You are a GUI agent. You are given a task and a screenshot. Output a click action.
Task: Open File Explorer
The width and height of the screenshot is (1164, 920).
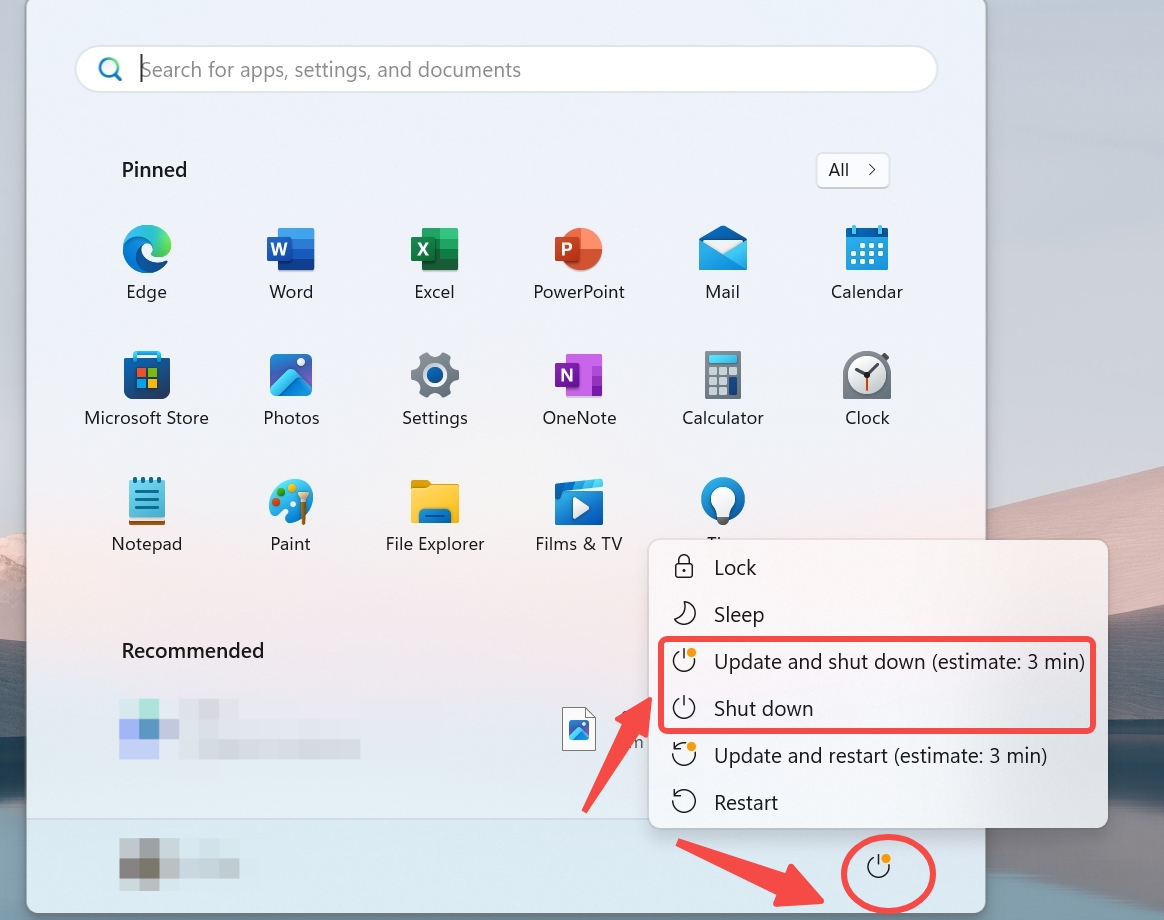tap(434, 515)
